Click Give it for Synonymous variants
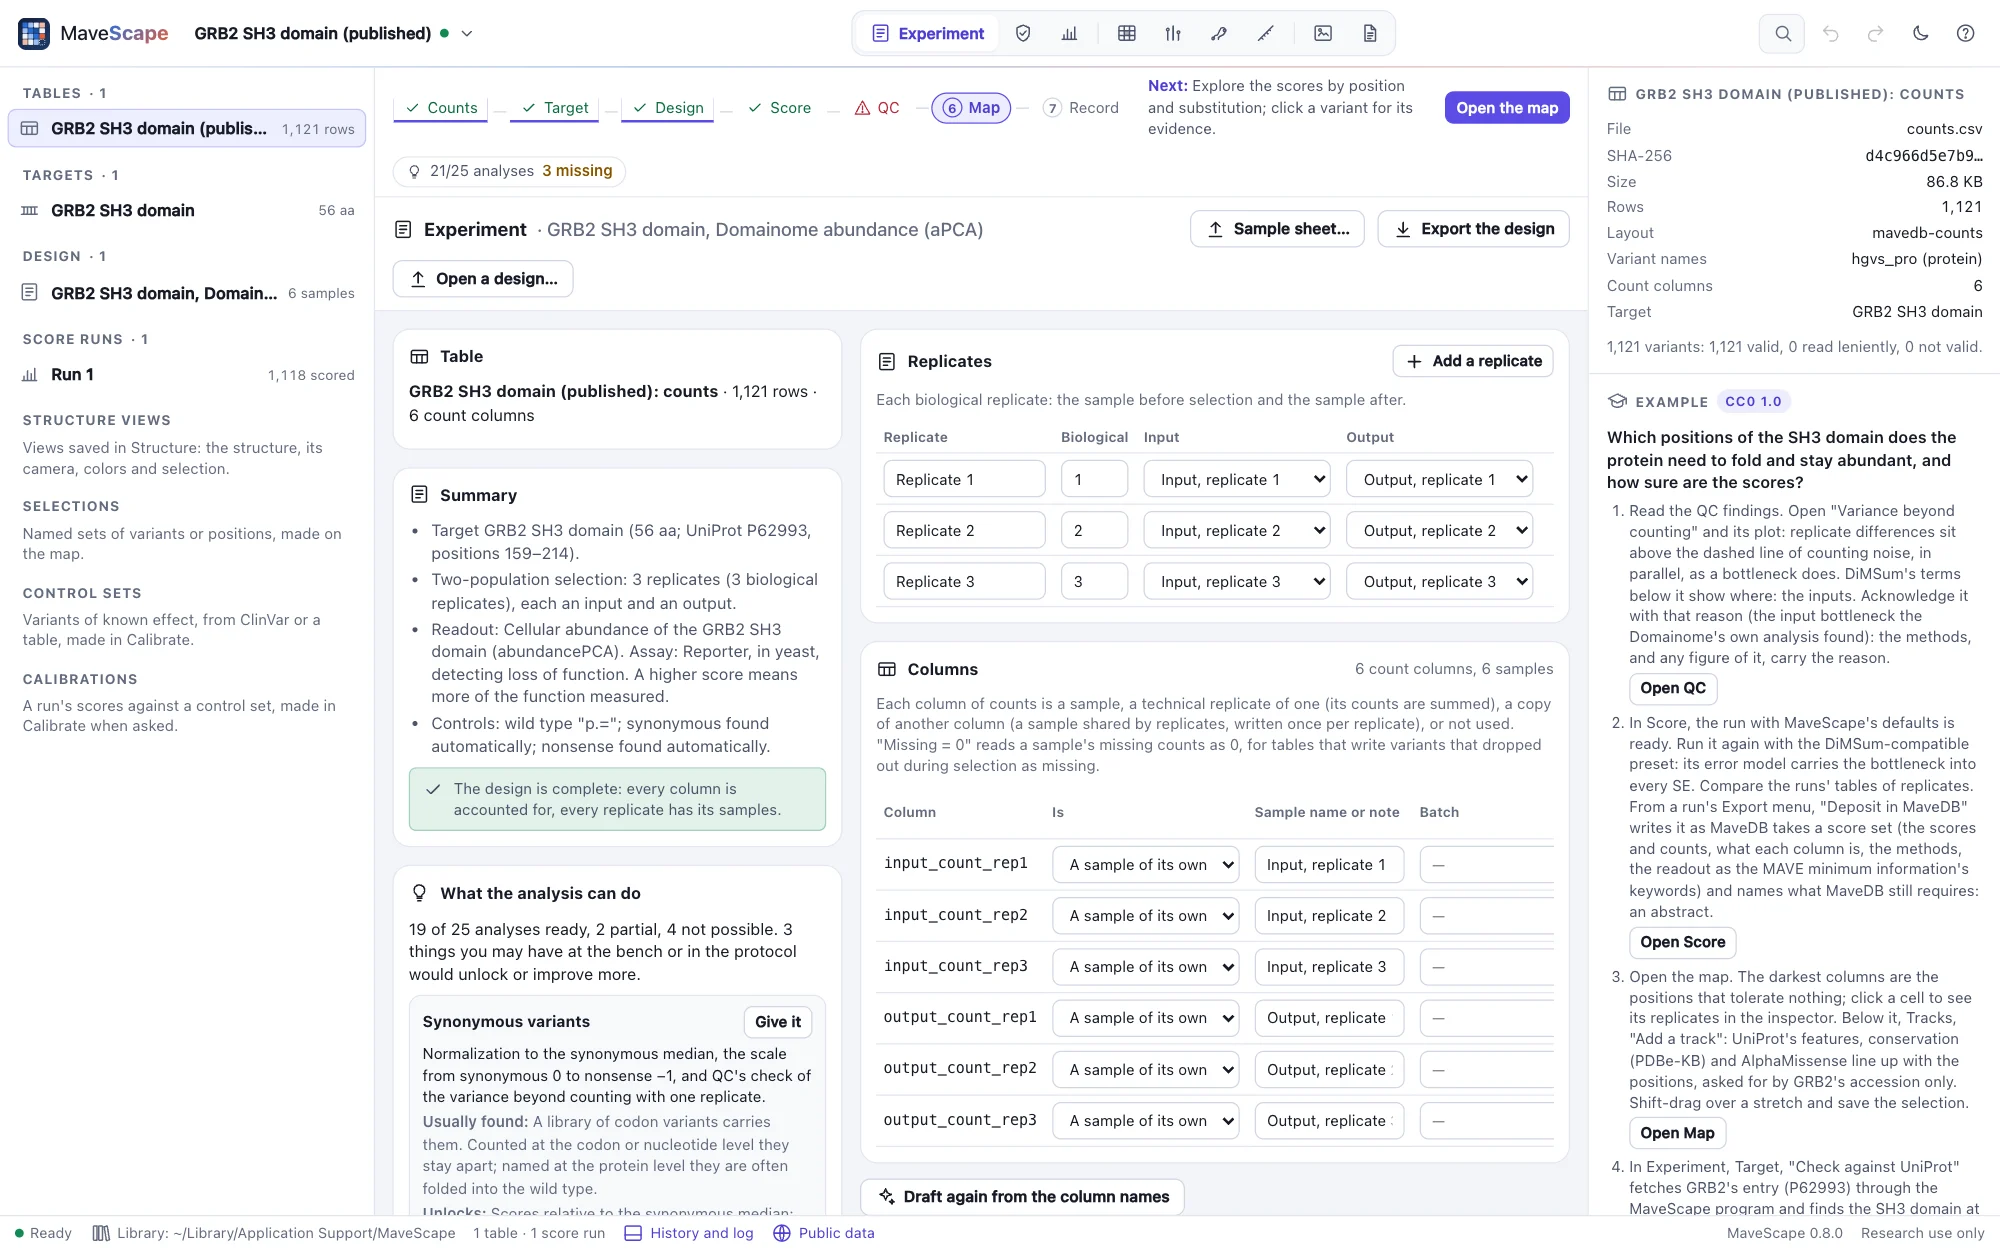The width and height of the screenshot is (2000, 1250). point(778,1021)
